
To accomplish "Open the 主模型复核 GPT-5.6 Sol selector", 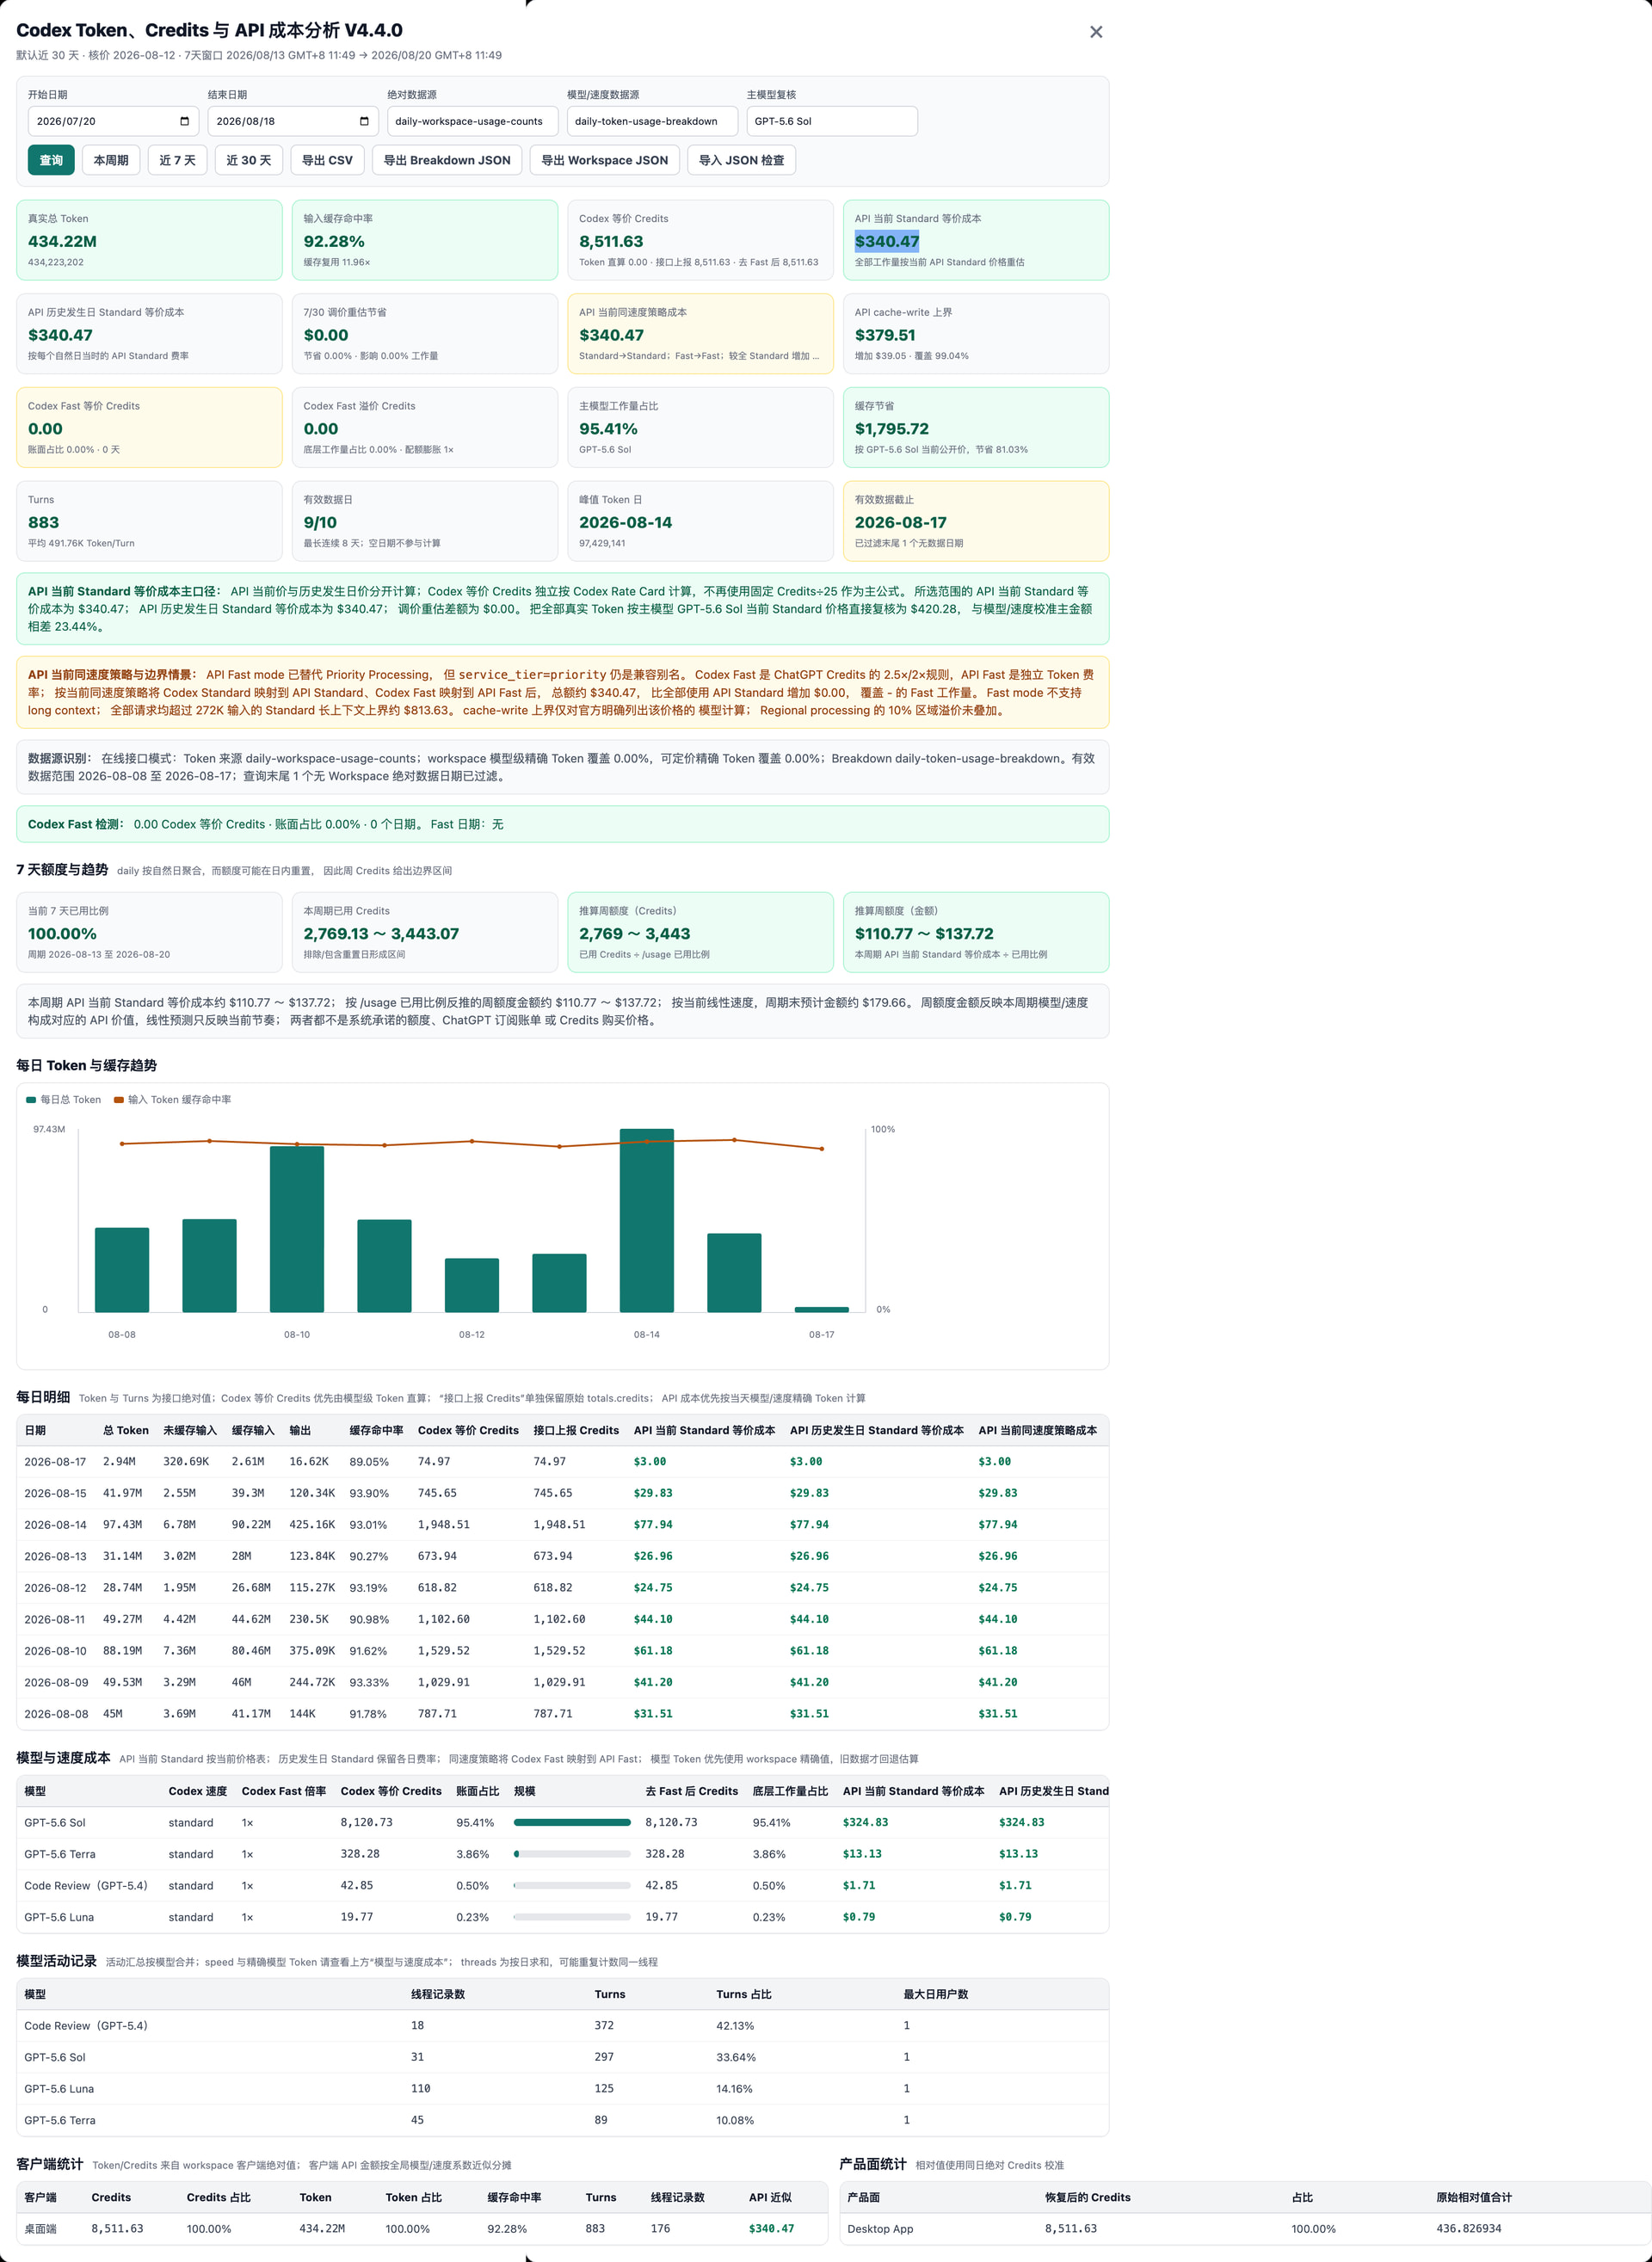I will click(832, 121).
